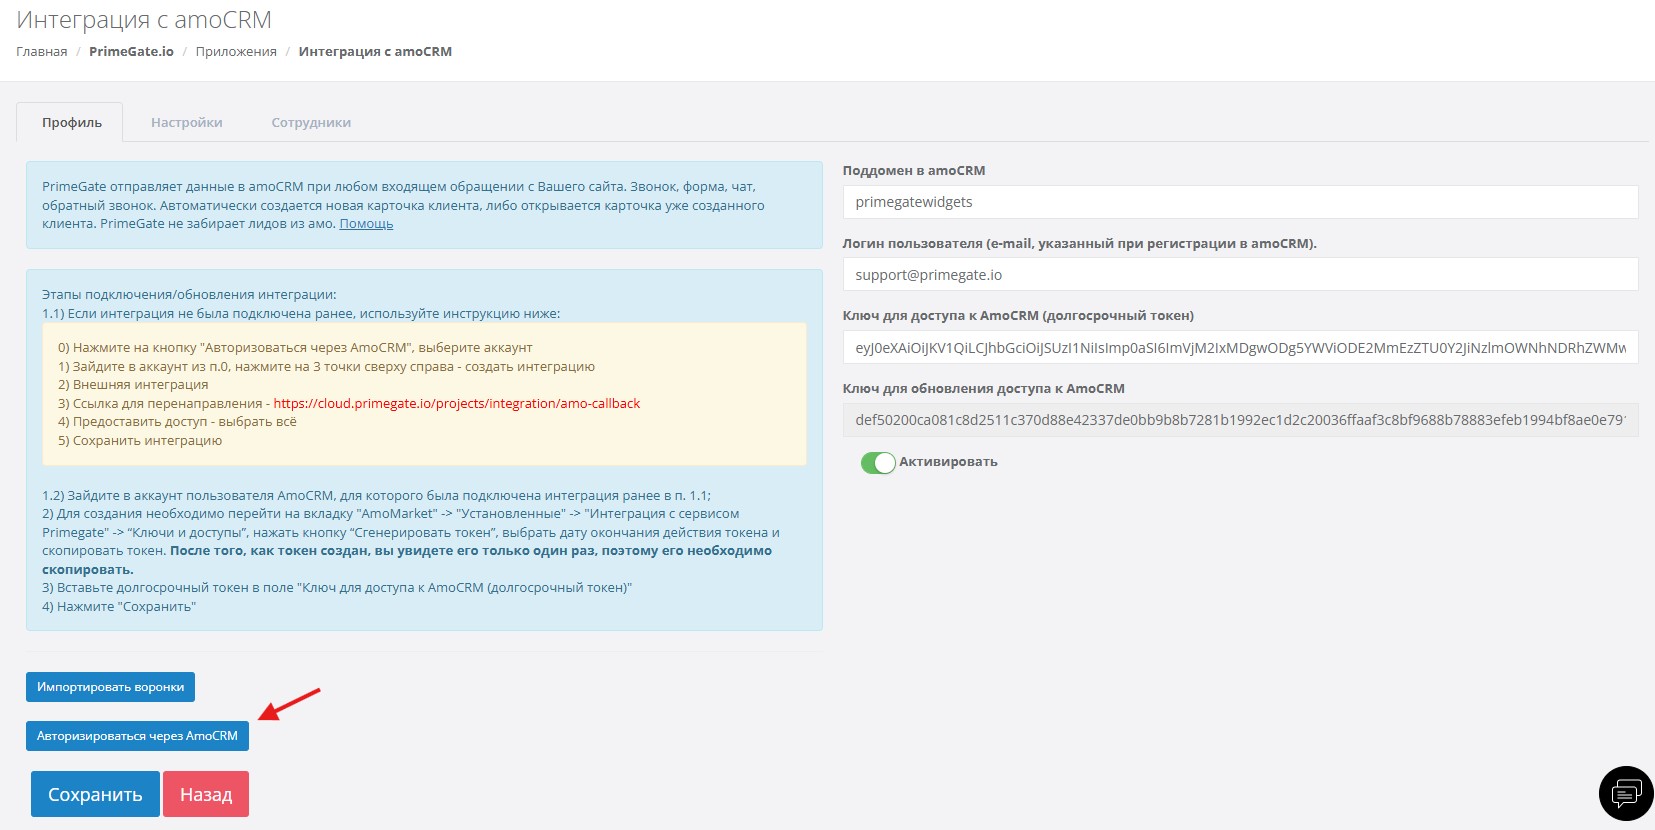Click the label Поддомен в amoCRM
The height and width of the screenshot is (830, 1655).
click(914, 170)
